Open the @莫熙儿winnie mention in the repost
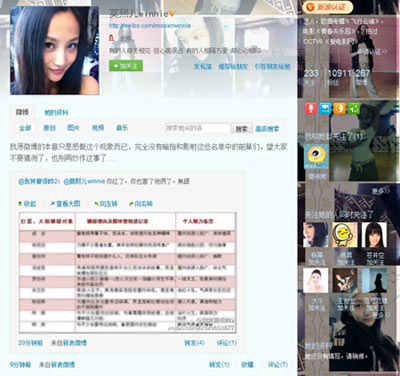Image resolution: width=400 pixels, height=376 pixels. [84, 181]
